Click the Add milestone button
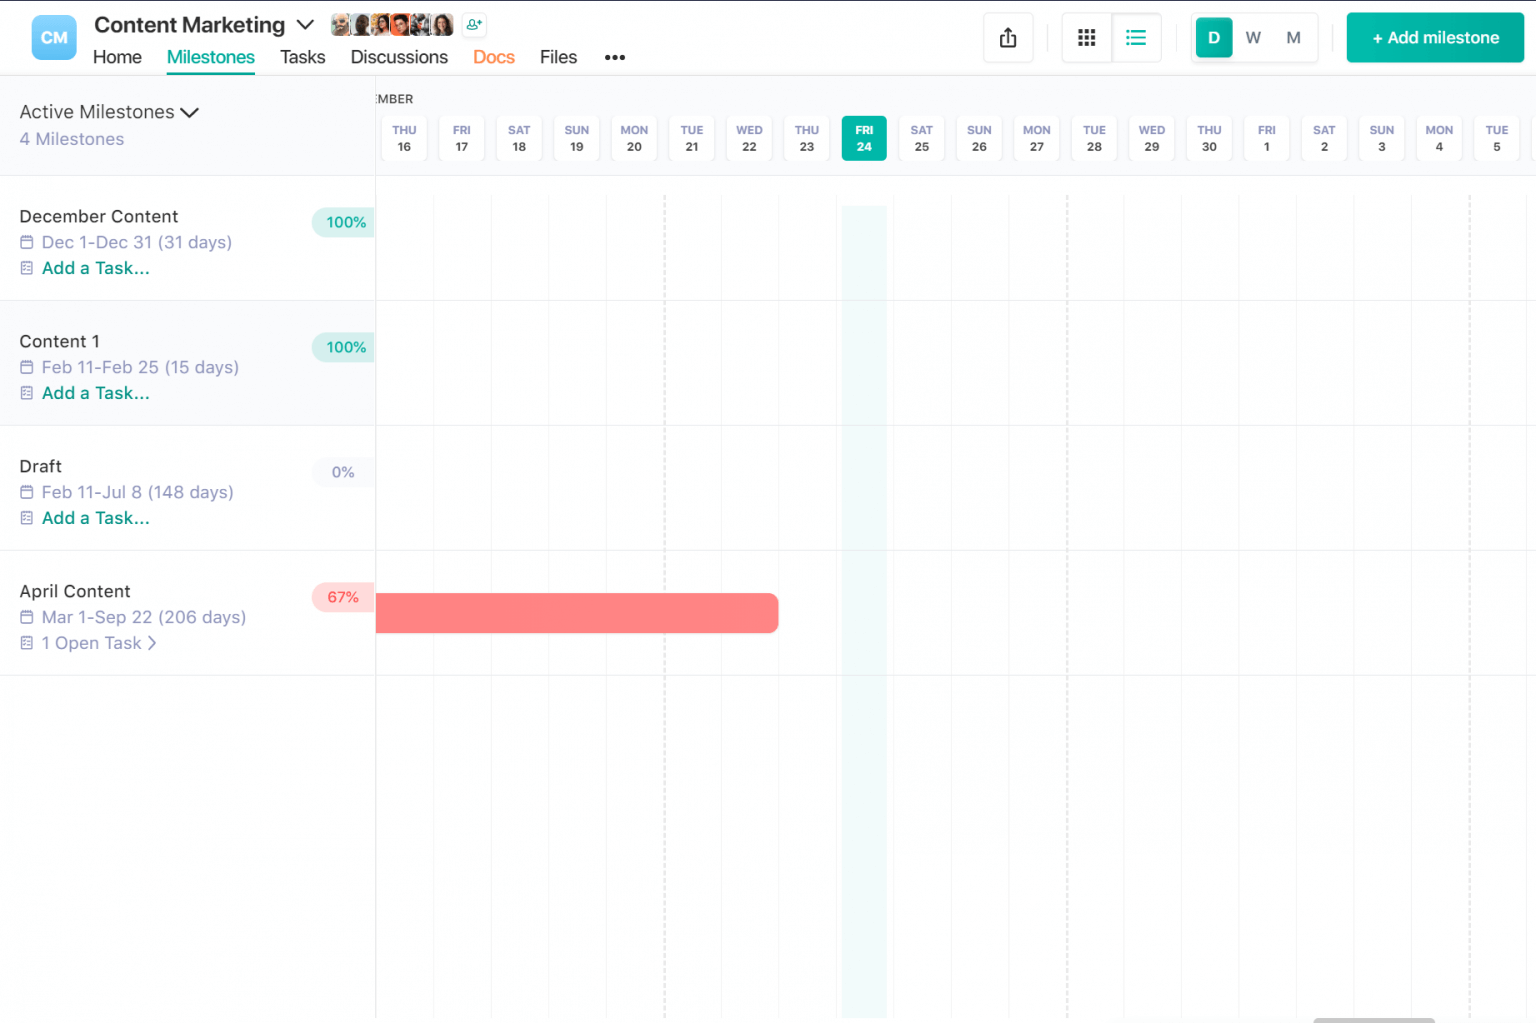 coord(1435,37)
